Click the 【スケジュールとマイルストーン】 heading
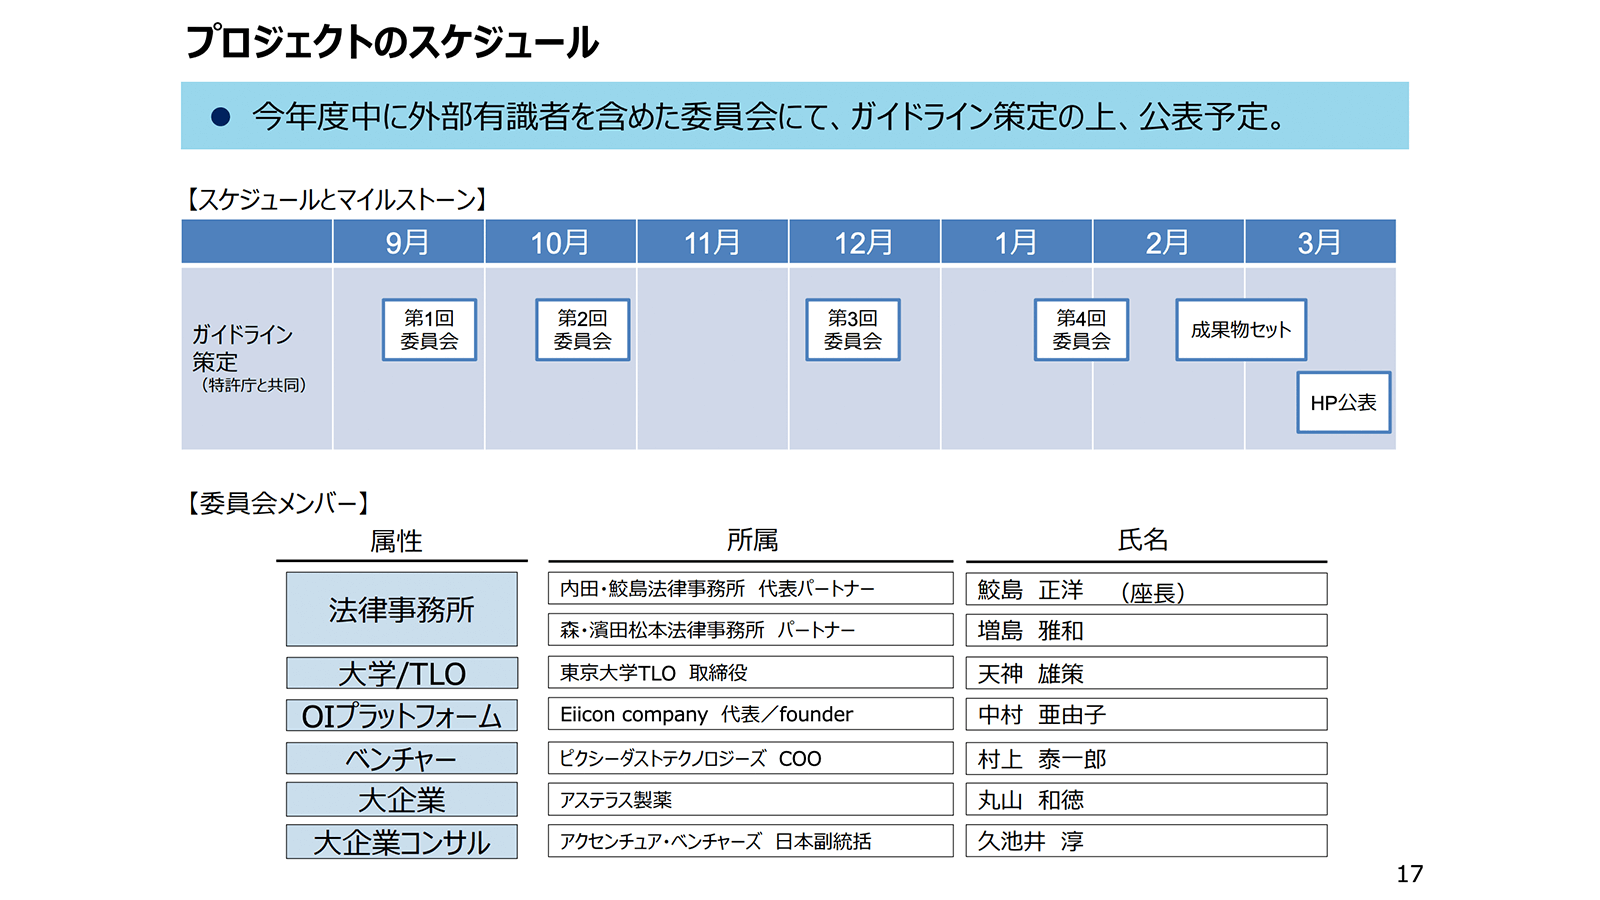 click(337, 200)
